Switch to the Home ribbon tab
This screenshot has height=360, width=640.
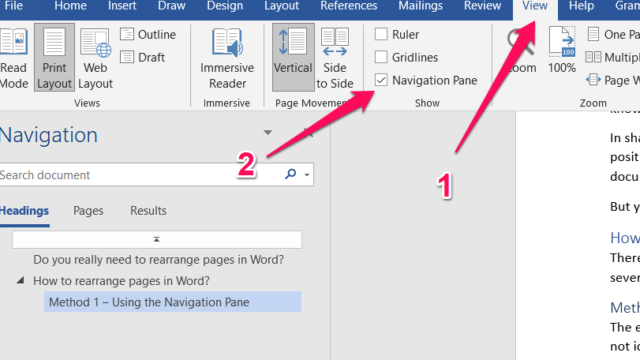[x=70, y=6]
